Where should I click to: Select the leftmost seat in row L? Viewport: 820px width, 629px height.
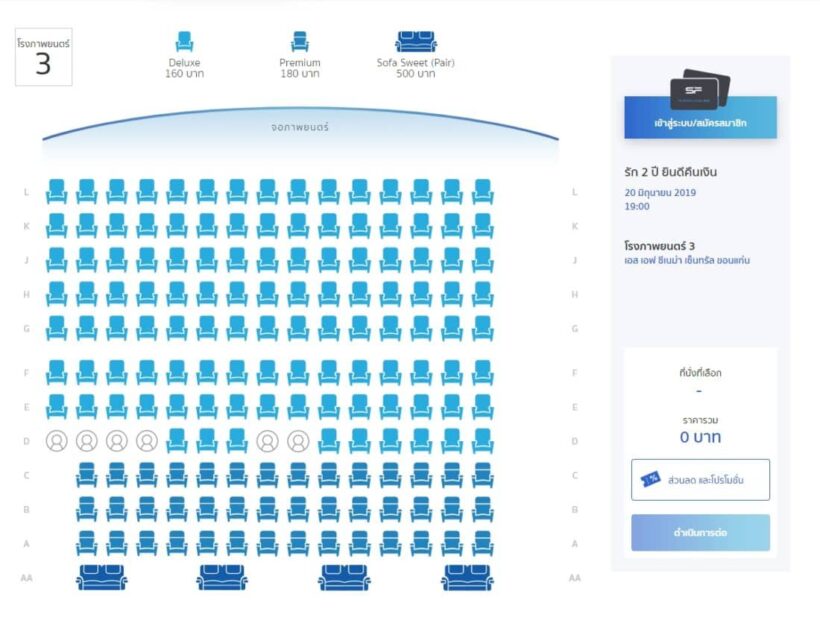(56, 191)
